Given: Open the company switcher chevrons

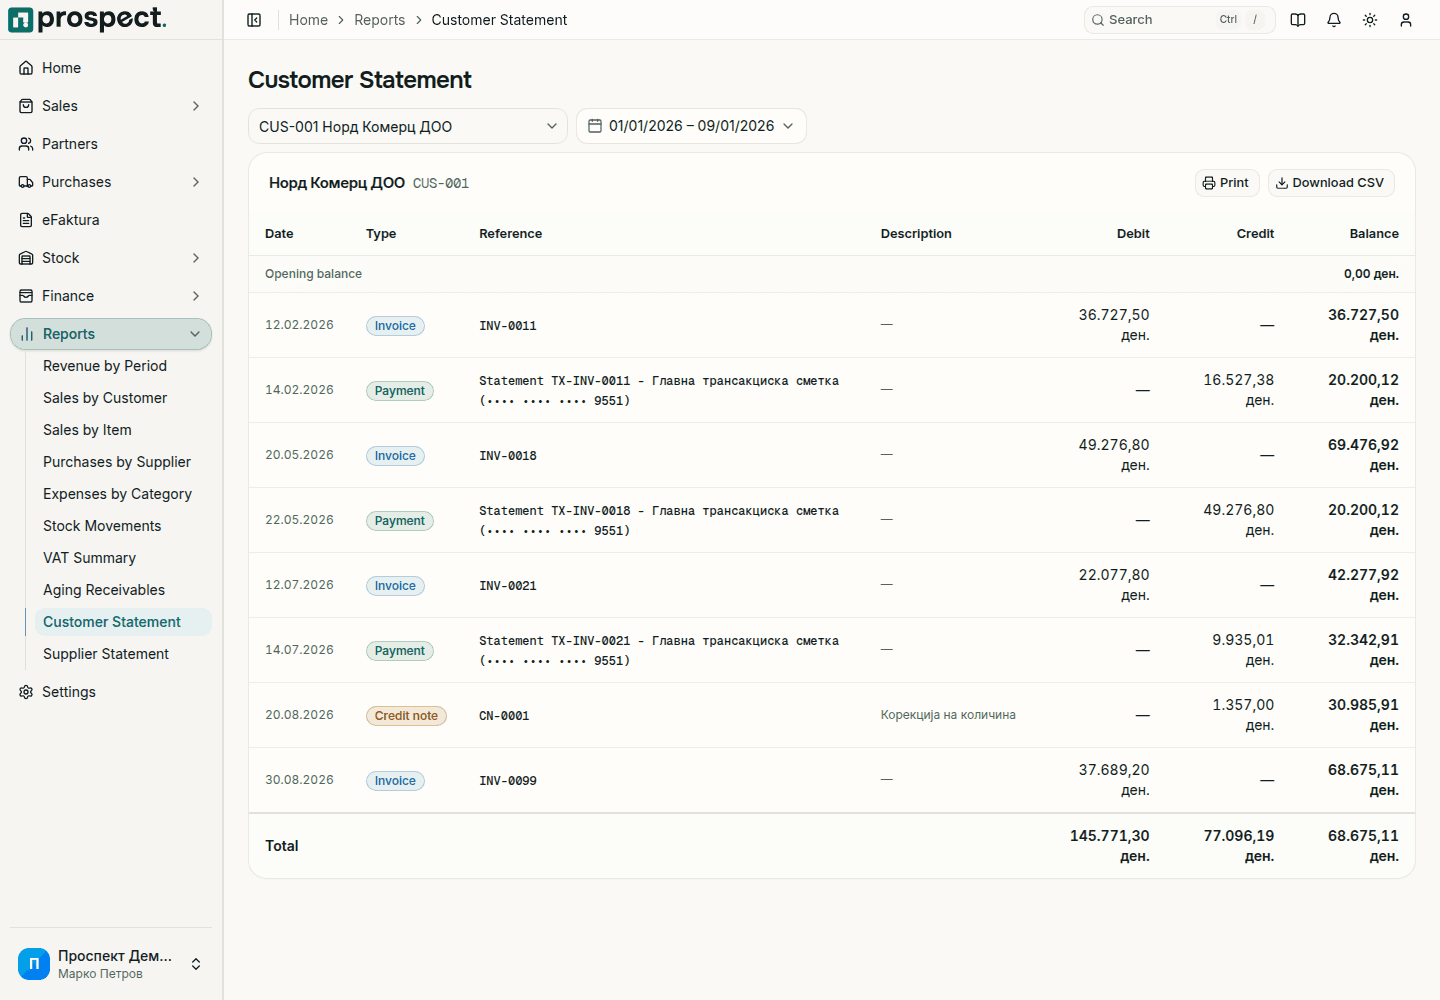Looking at the screenshot, I should point(196,964).
